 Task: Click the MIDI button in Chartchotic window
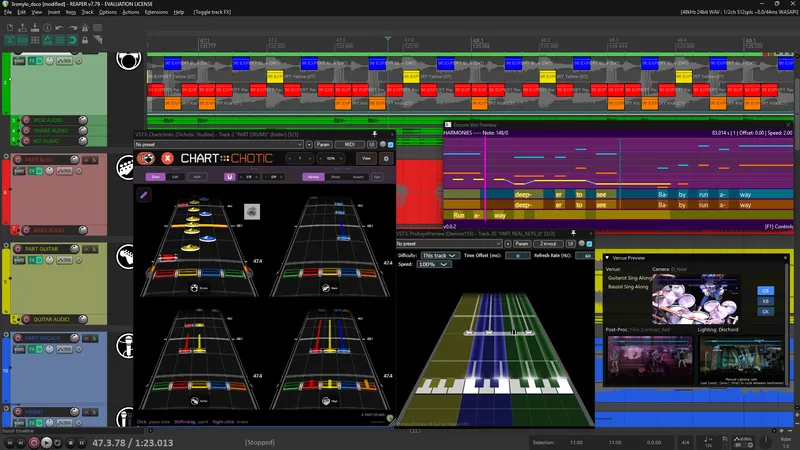(349, 145)
